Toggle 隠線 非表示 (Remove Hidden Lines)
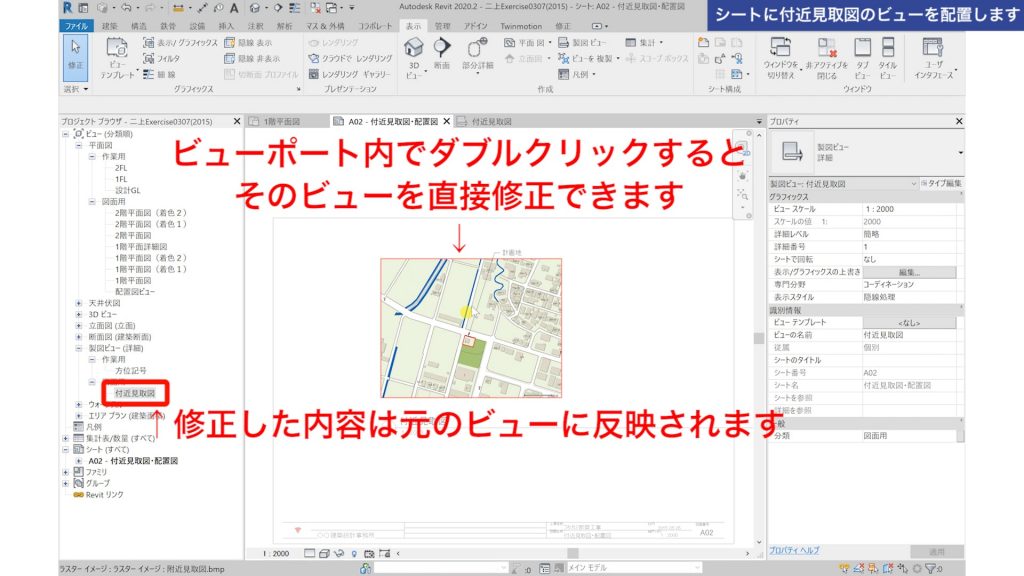This screenshot has height=576, width=1024. pyautogui.click(x=246, y=59)
